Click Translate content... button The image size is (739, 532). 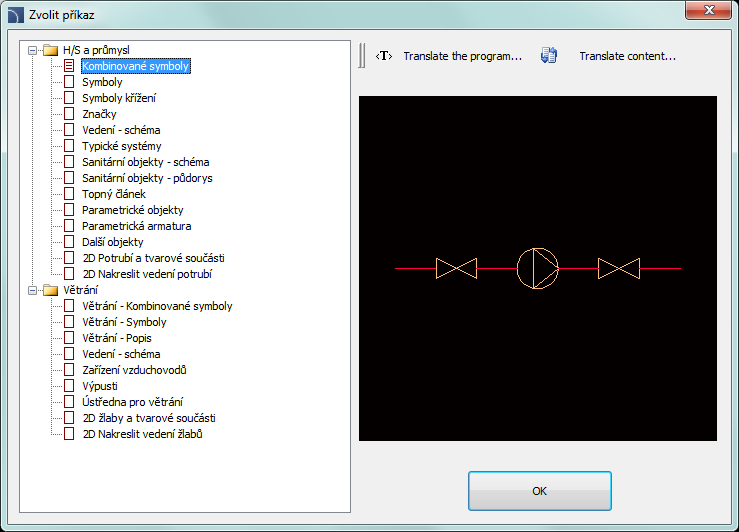pyautogui.click(x=627, y=56)
